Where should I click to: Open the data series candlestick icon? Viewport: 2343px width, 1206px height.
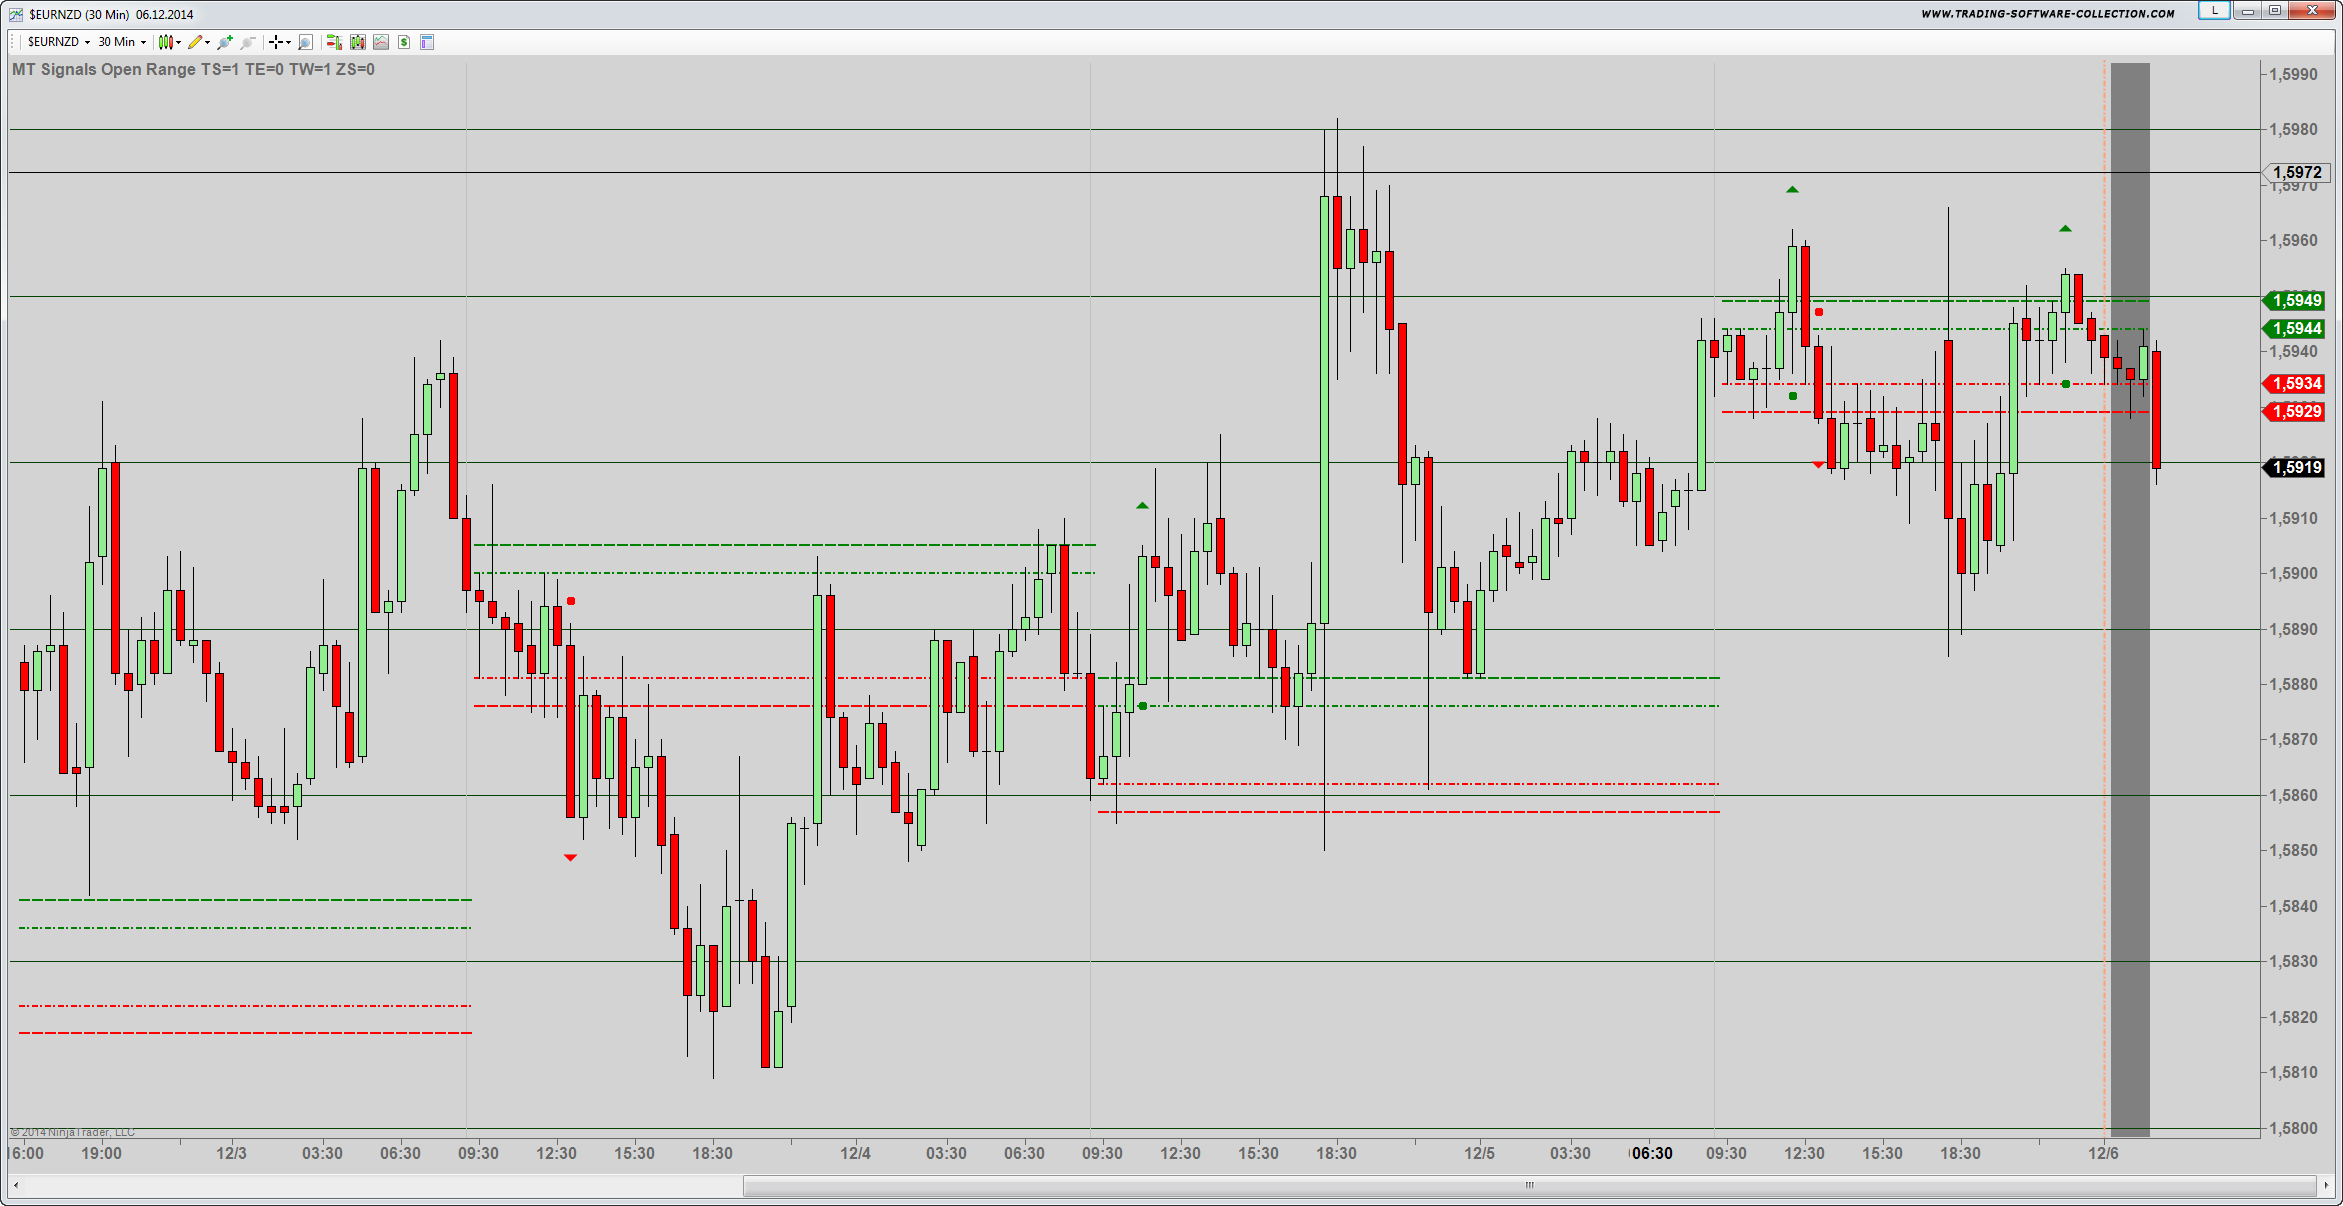[357, 42]
